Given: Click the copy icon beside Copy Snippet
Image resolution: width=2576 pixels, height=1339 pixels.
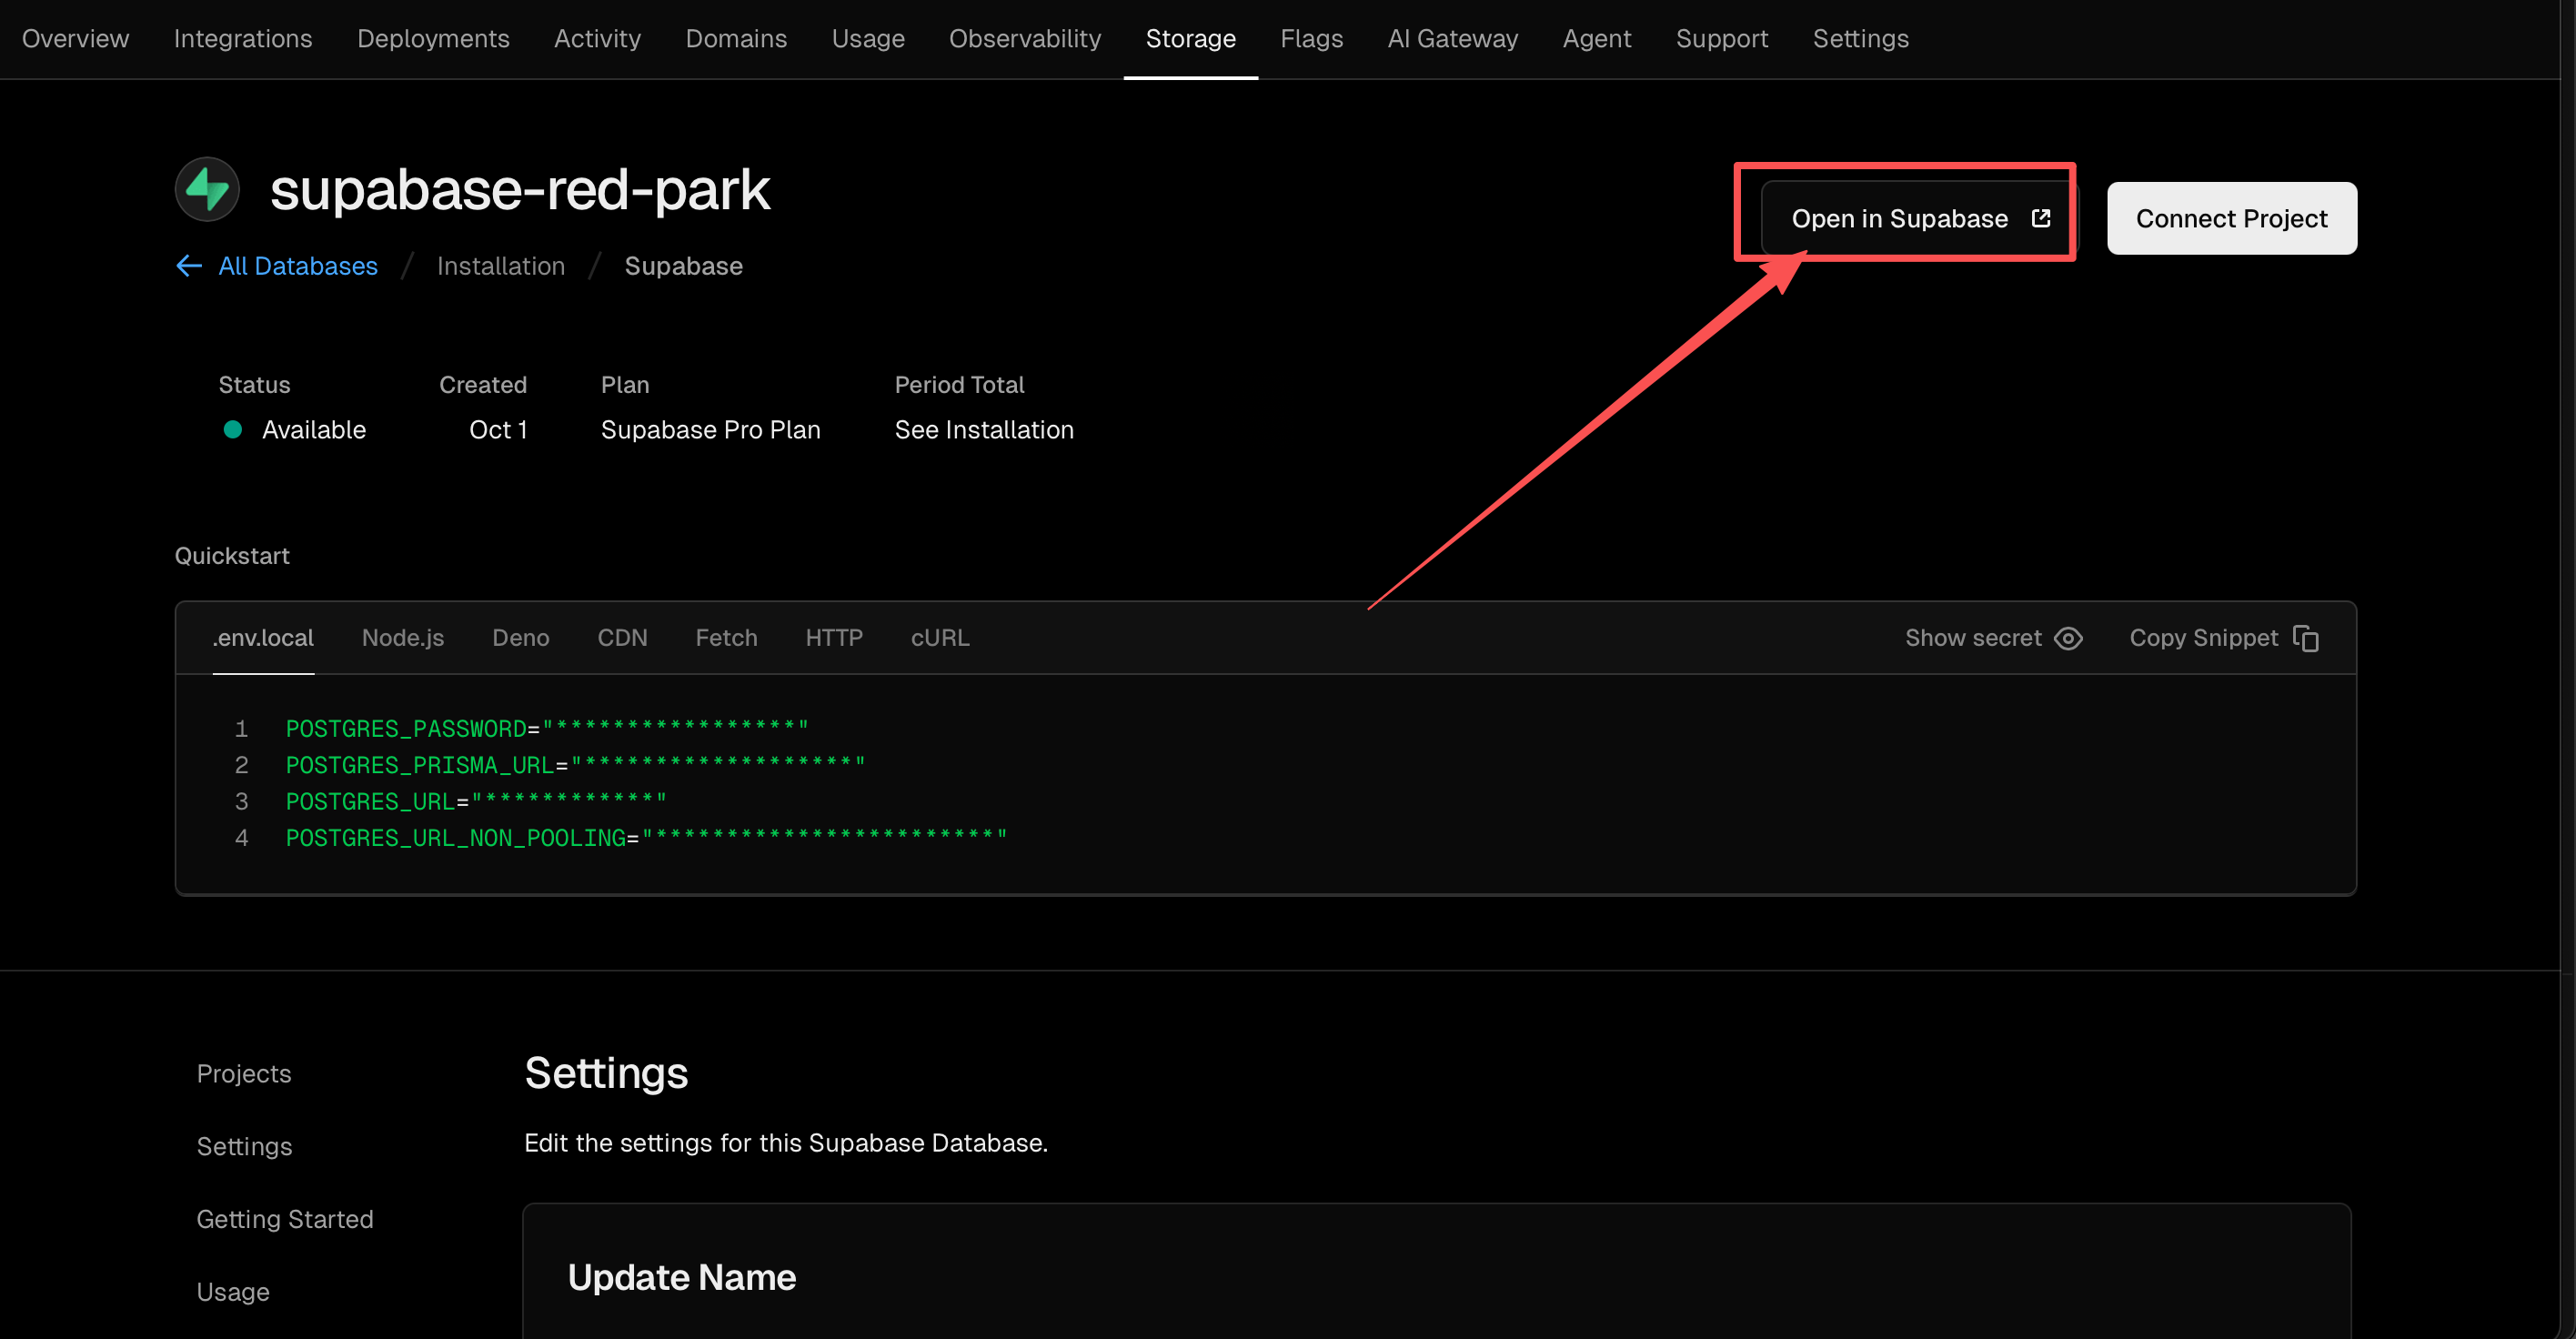Looking at the screenshot, I should (x=2306, y=638).
